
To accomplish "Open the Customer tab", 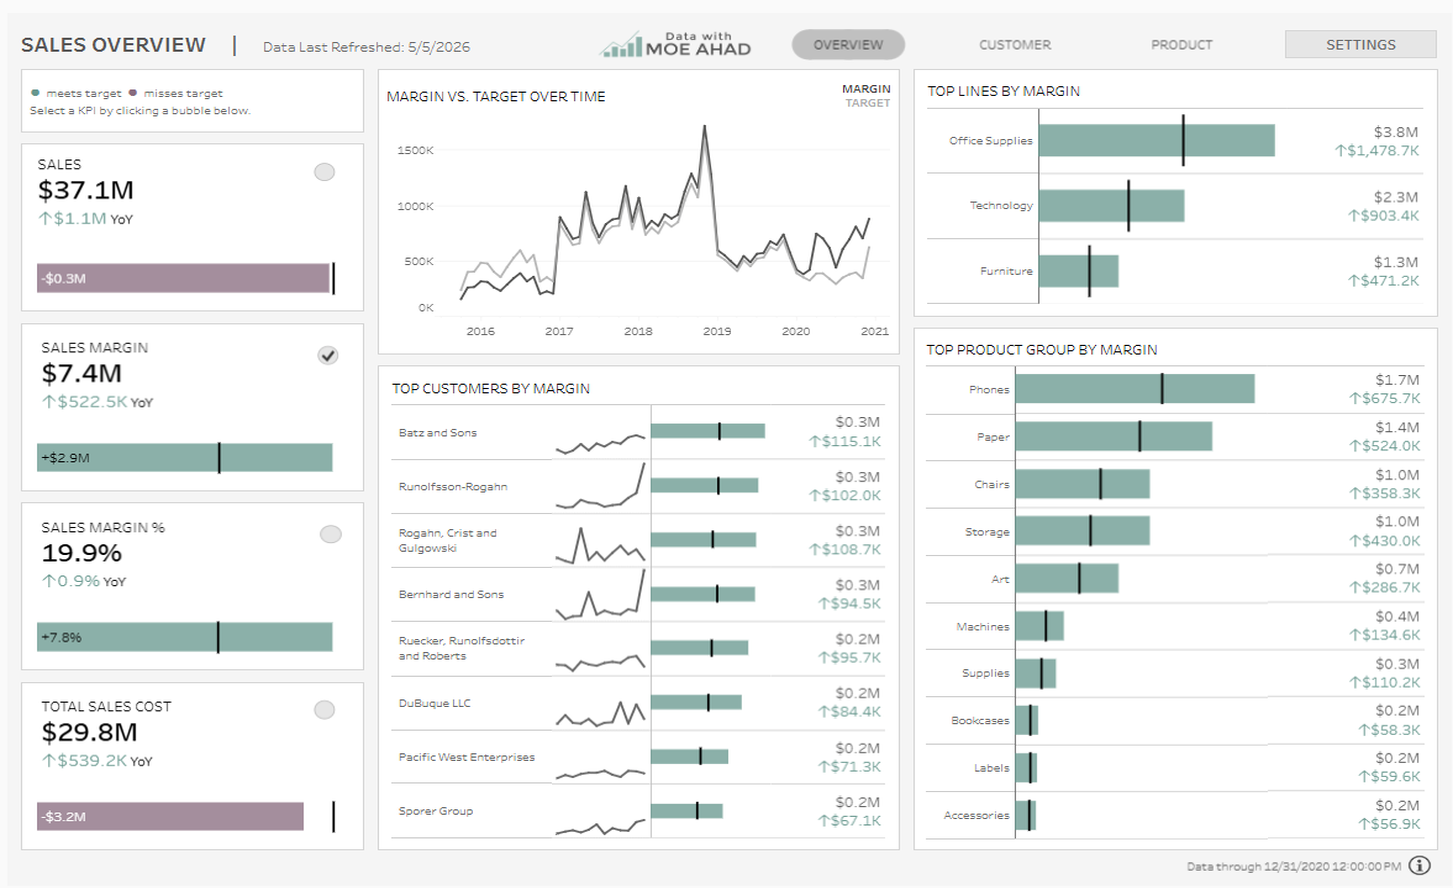I will 1015,45.
